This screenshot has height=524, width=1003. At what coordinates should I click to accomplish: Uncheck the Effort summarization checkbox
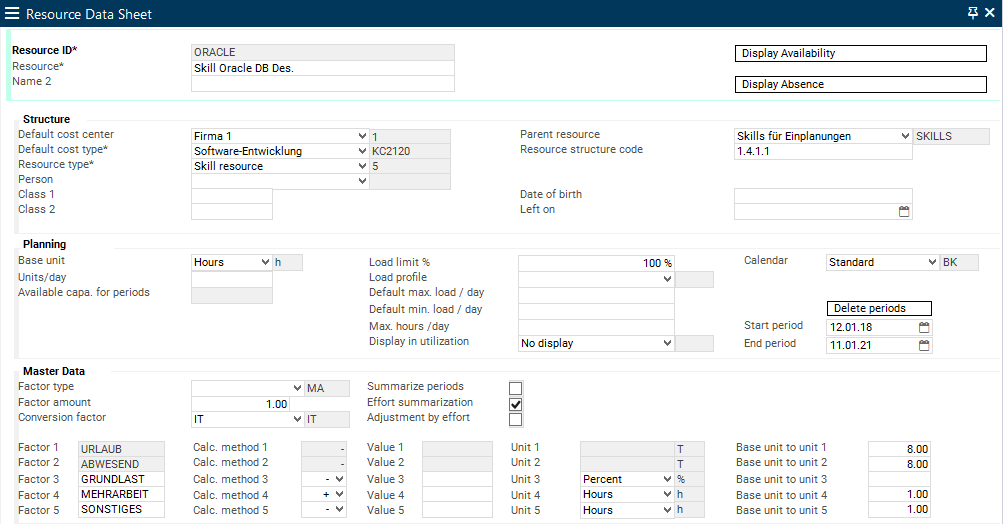516,404
